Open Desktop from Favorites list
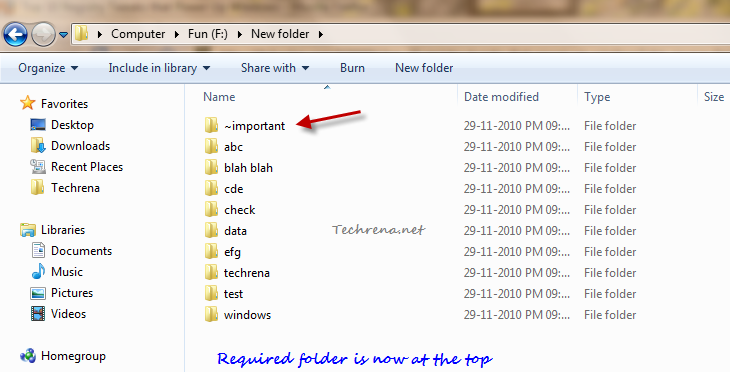 click(x=72, y=125)
